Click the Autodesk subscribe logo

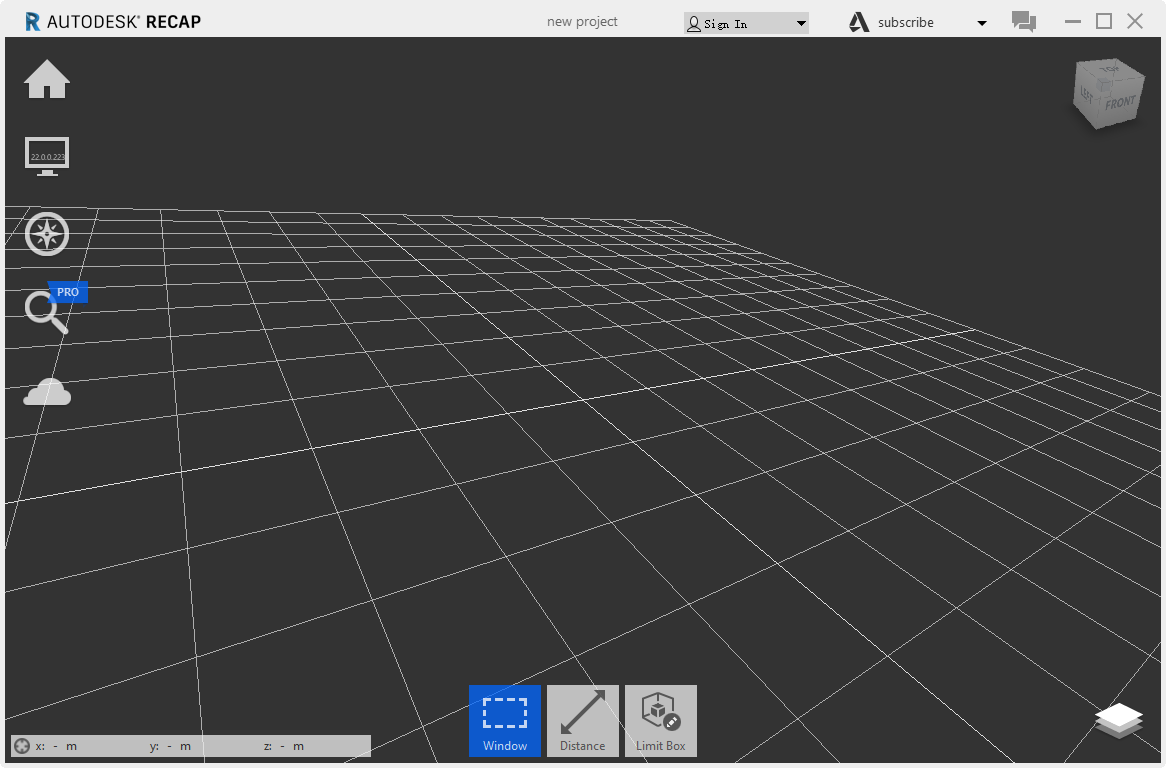point(859,22)
